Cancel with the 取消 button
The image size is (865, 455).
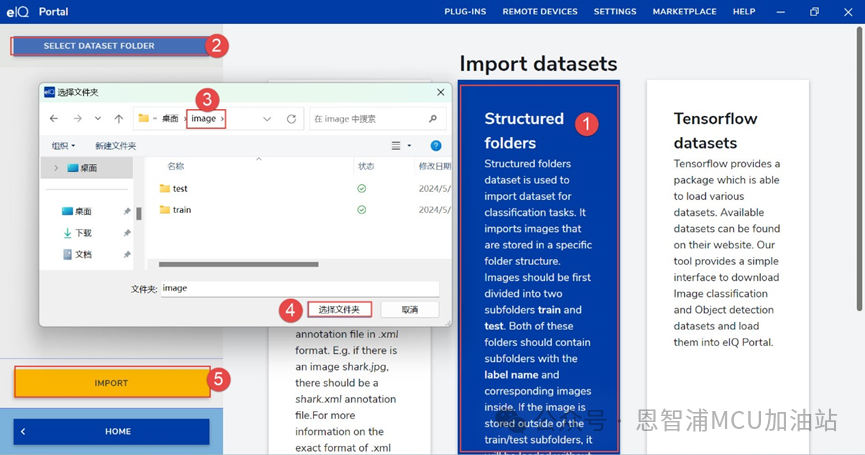[x=410, y=309]
